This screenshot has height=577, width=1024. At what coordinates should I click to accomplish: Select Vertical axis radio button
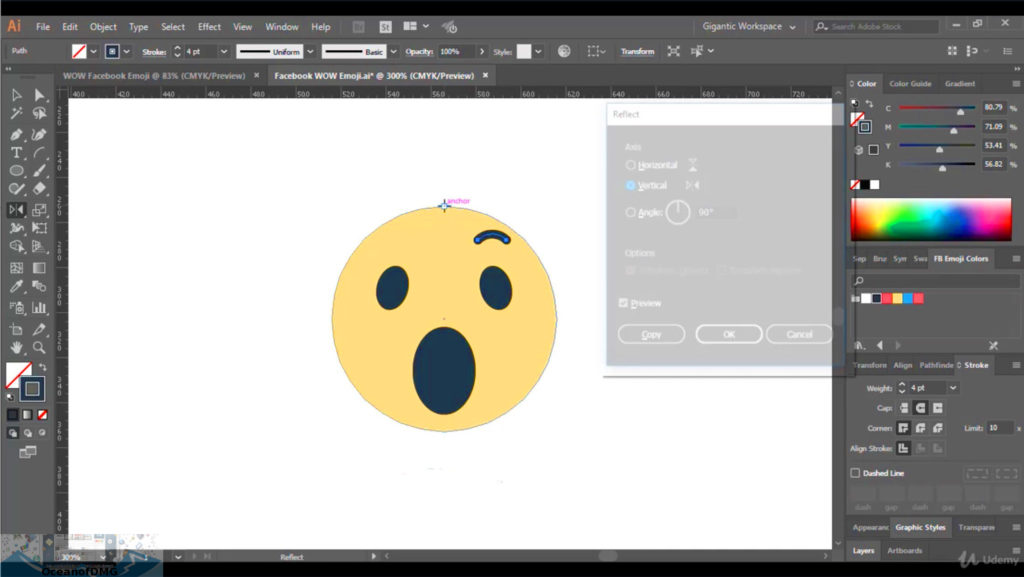pos(630,185)
